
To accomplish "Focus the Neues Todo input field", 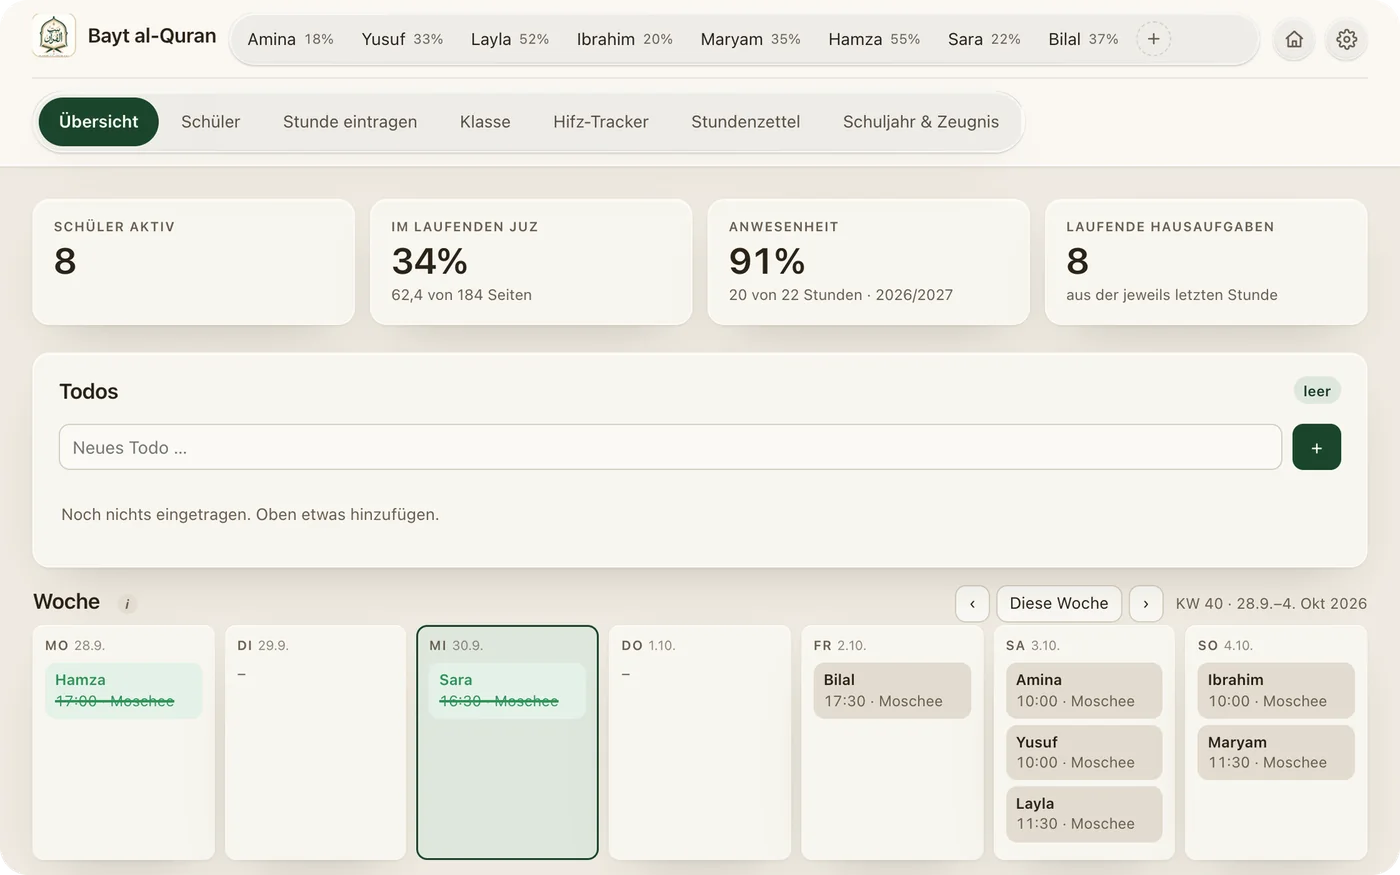I will click(670, 447).
